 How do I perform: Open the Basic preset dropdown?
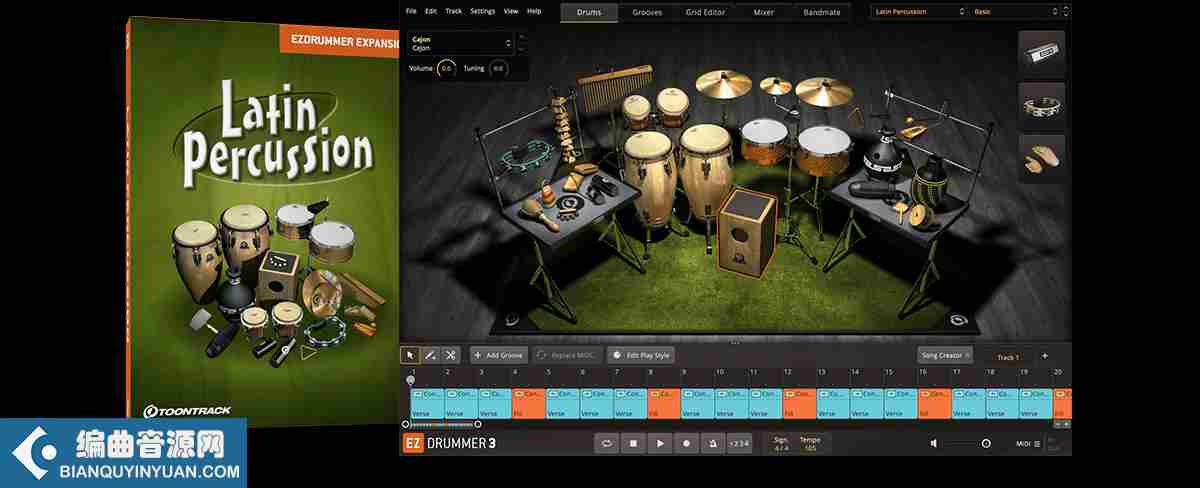[1014, 11]
